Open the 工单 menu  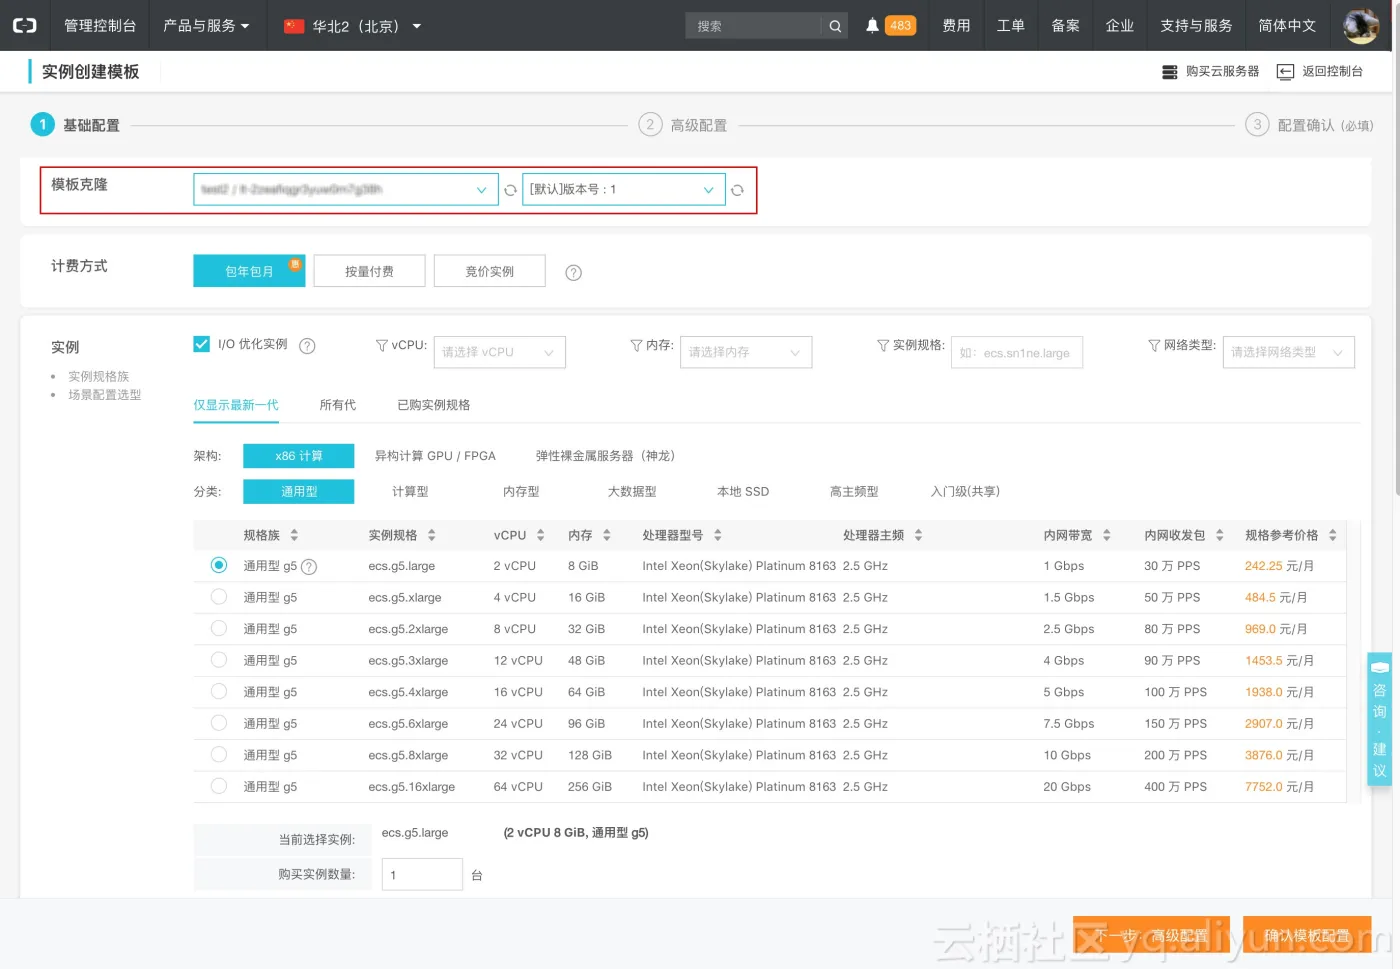coord(1011,26)
